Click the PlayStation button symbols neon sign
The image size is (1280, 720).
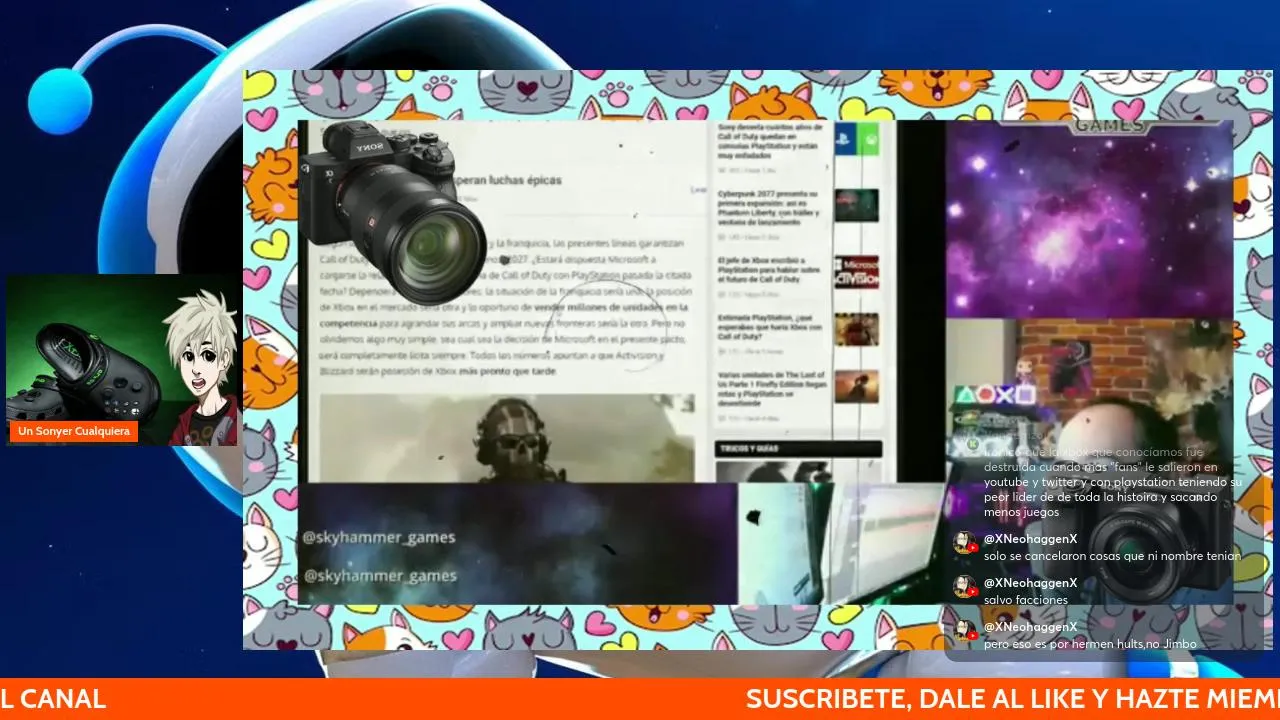(x=994, y=394)
